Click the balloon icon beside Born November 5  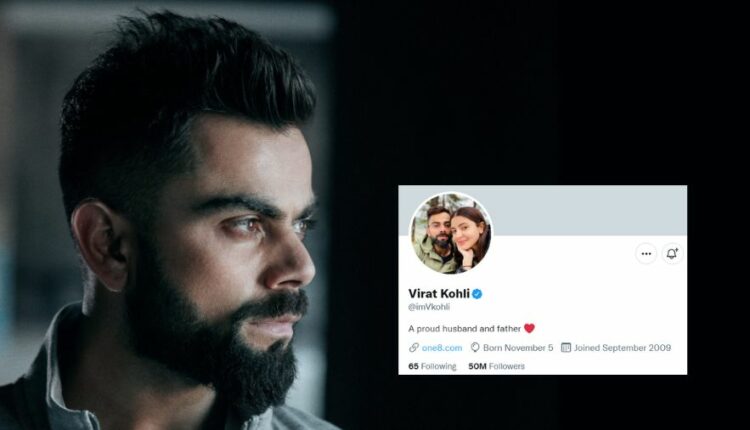tap(475, 348)
